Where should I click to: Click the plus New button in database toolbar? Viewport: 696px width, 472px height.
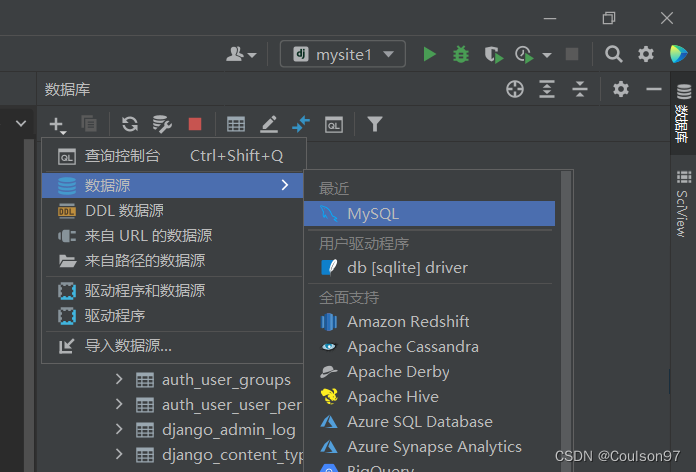tap(58, 124)
